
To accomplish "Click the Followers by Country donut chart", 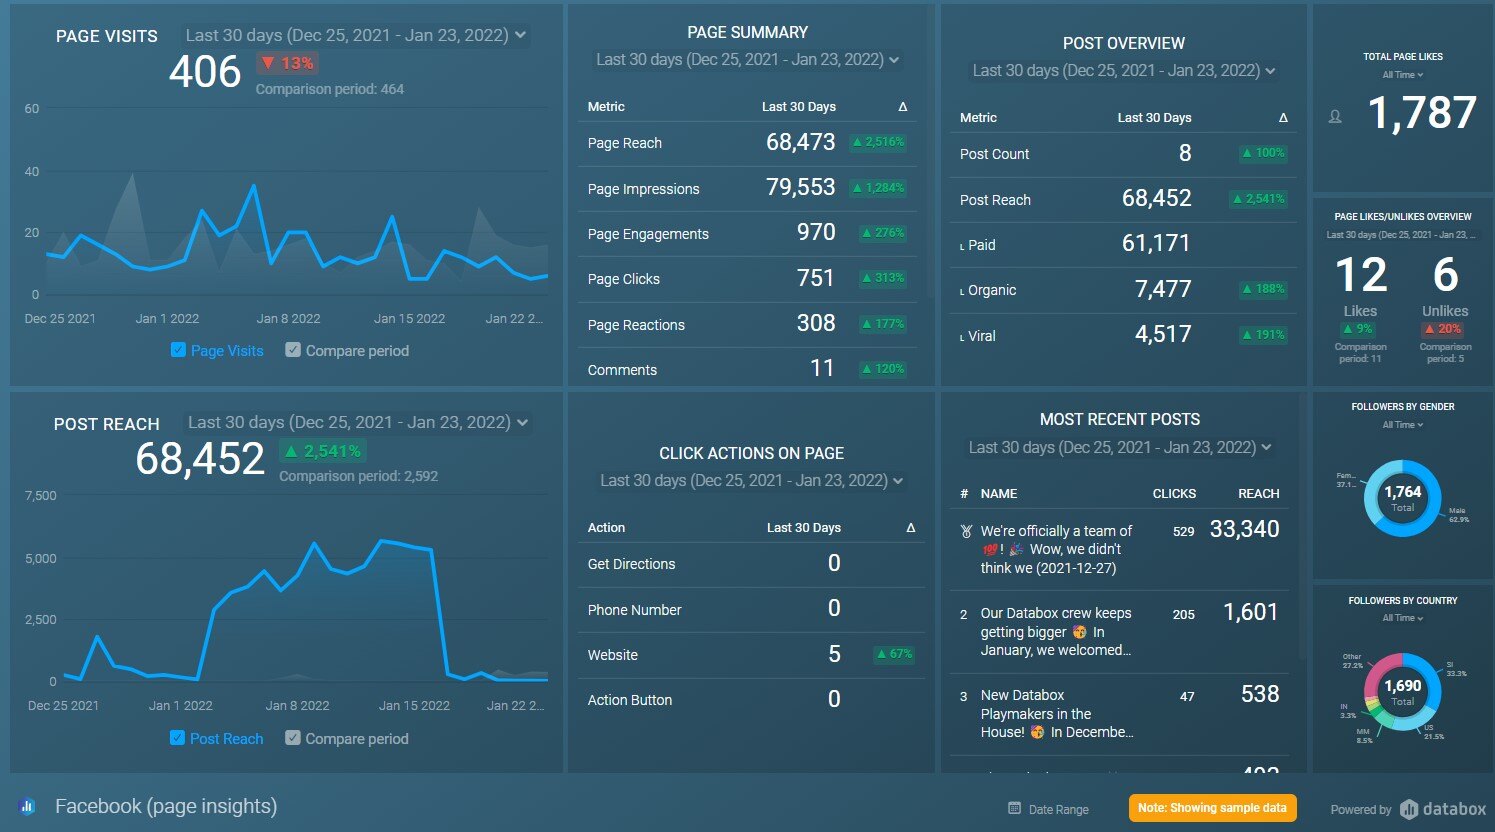I will (x=1402, y=692).
